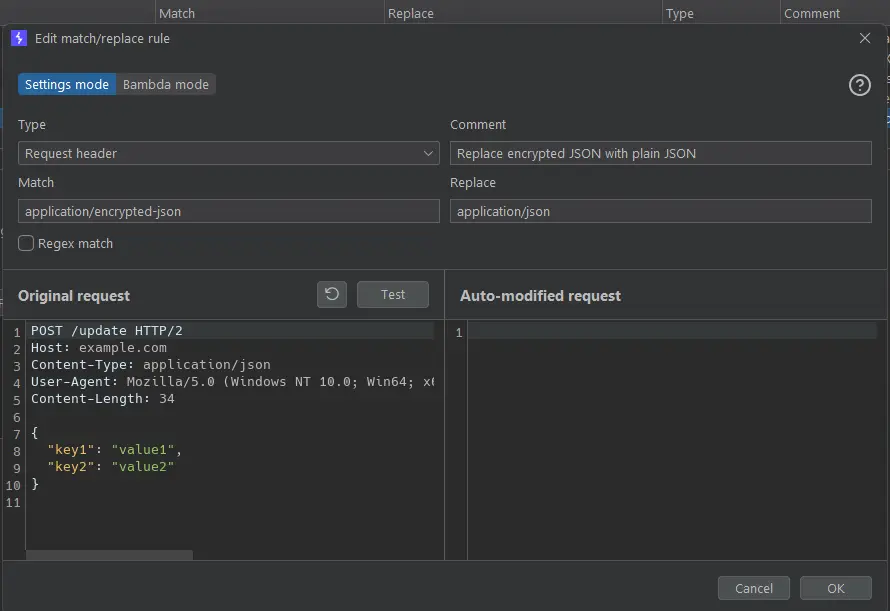Image resolution: width=890 pixels, height=611 pixels.
Task: Click the Burp lightning logo icon
Action: tap(19, 38)
